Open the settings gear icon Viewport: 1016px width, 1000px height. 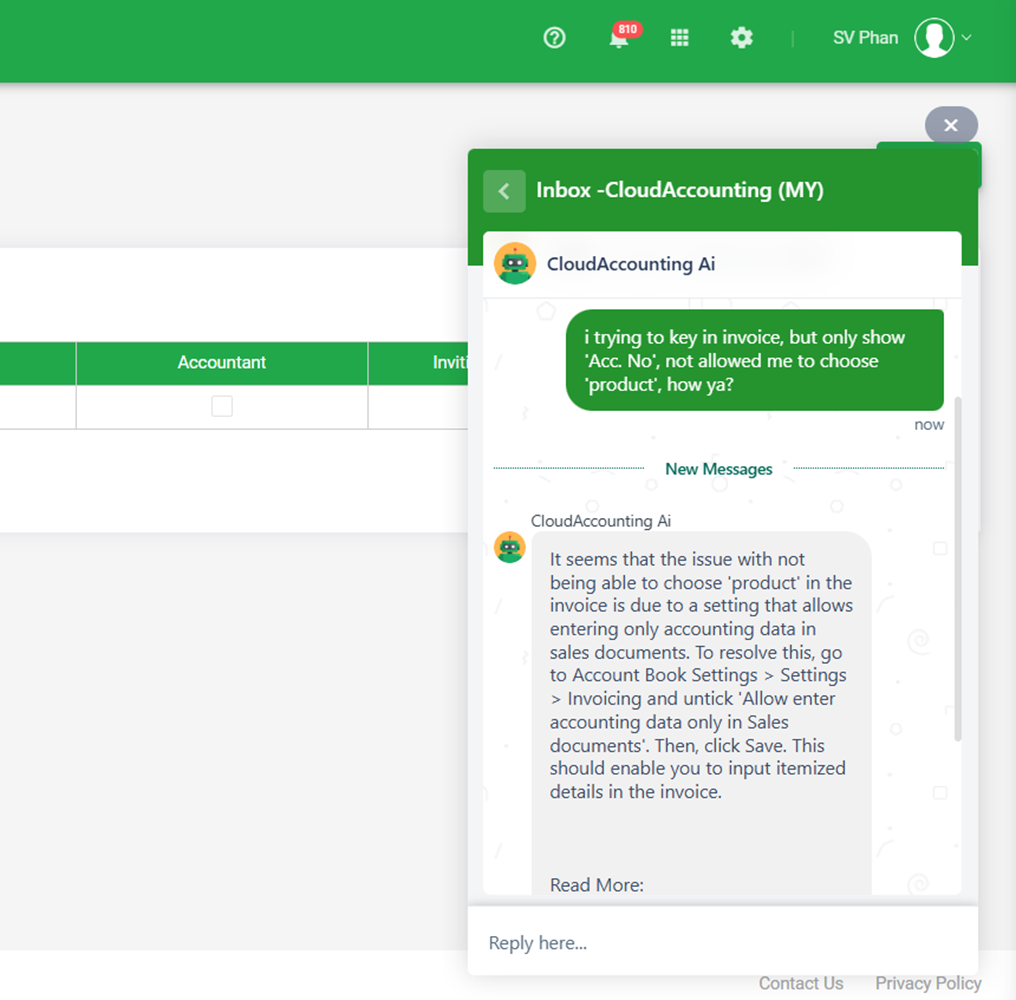pos(741,38)
